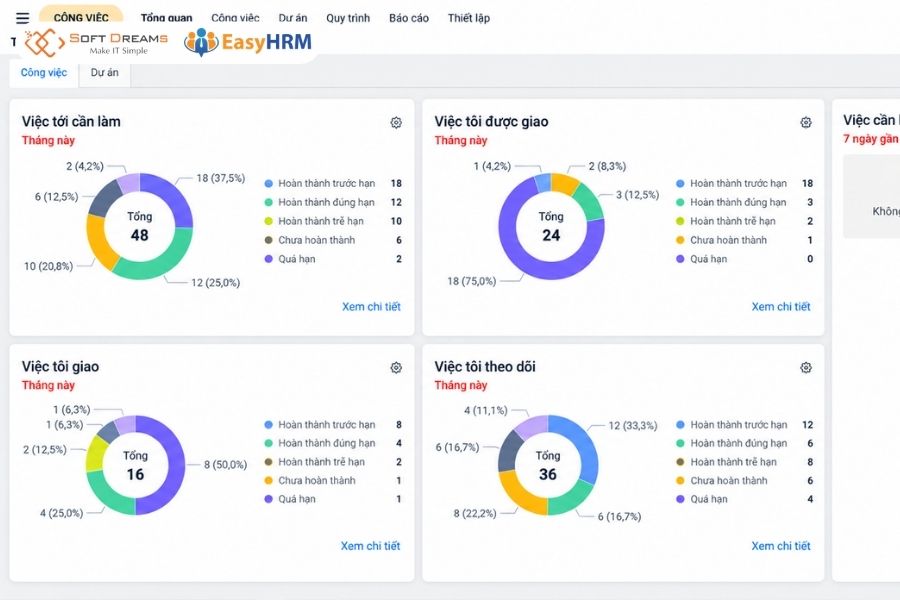This screenshot has height=600, width=900.
Task: Select the CÔNG VIỆC module pill
Action: click(81, 16)
